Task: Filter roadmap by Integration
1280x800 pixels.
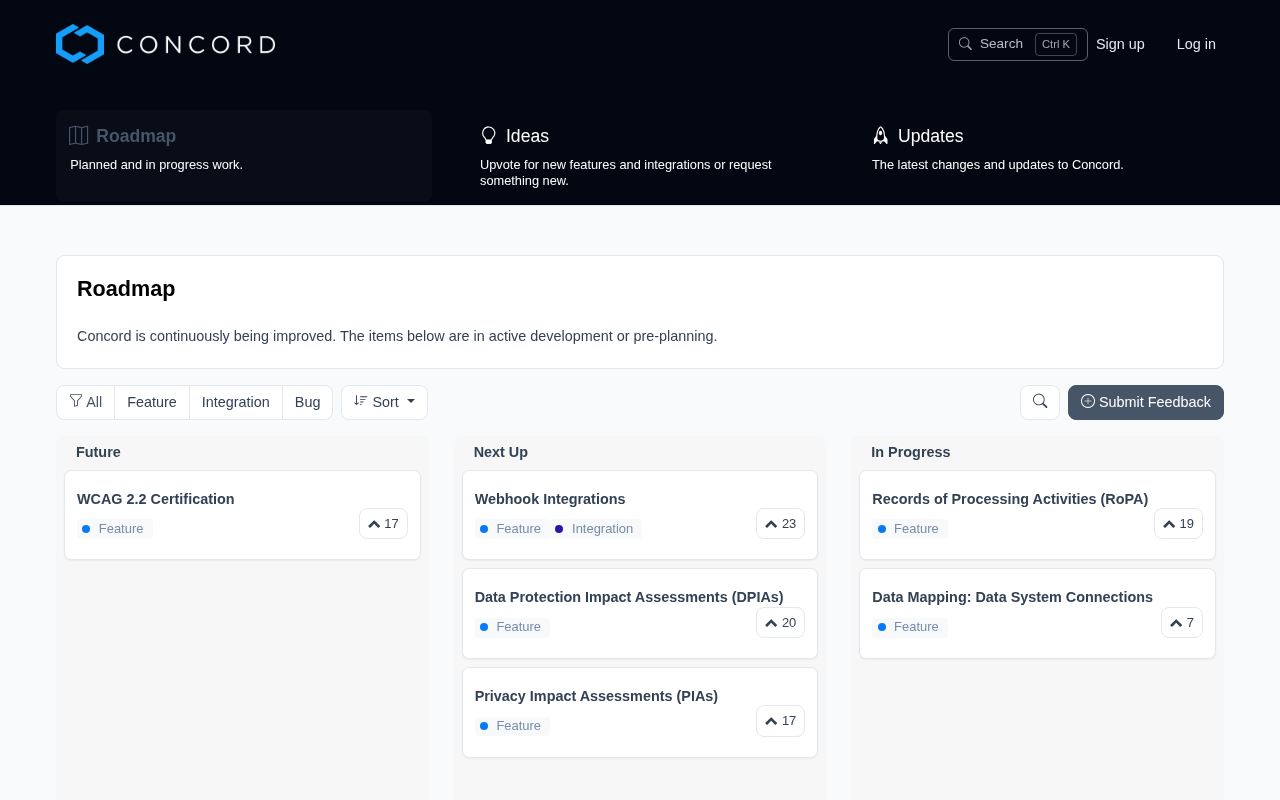Action: (x=236, y=402)
